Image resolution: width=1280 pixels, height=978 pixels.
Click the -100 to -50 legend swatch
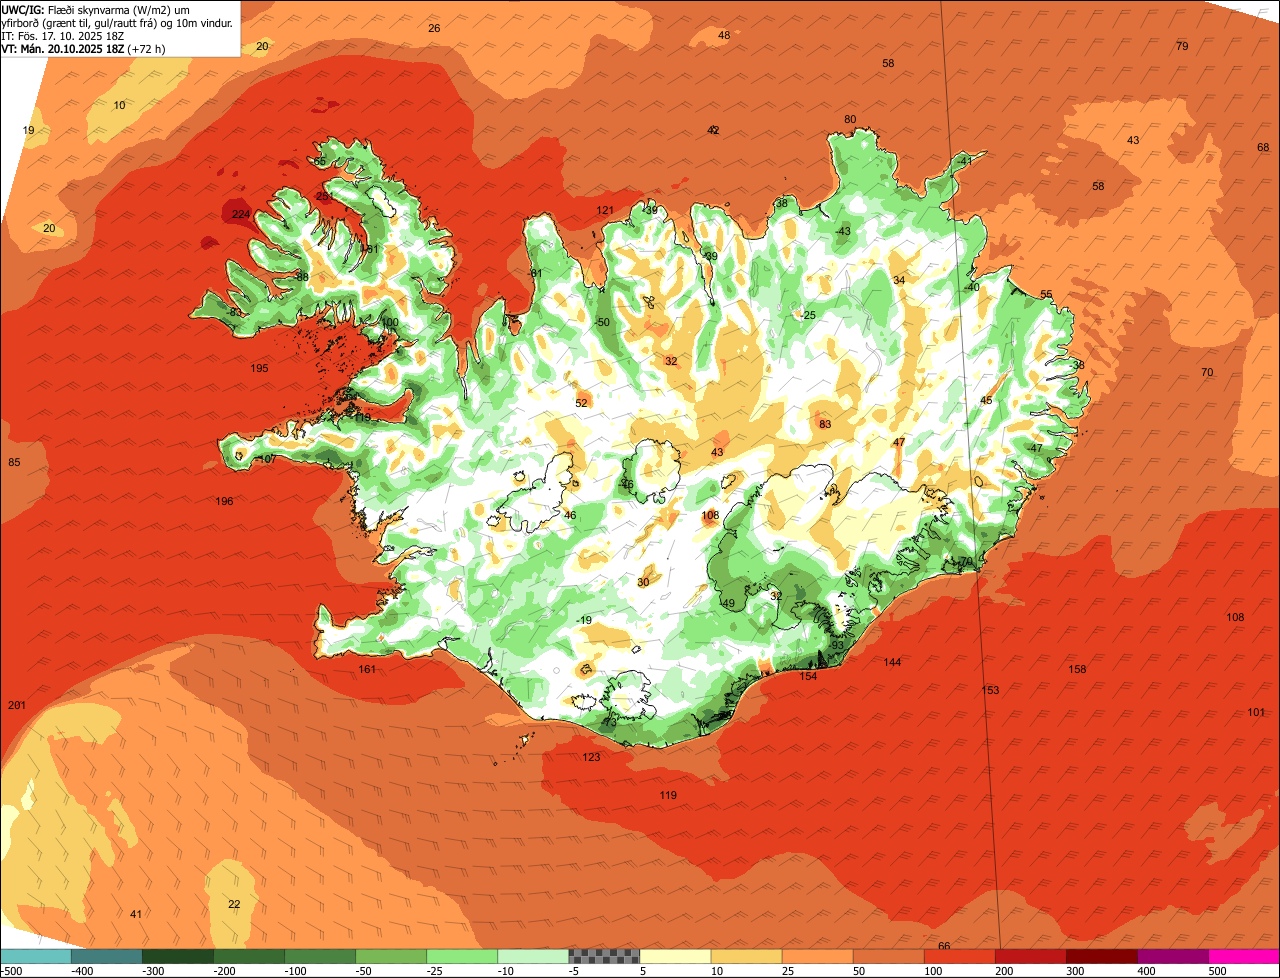[320, 956]
